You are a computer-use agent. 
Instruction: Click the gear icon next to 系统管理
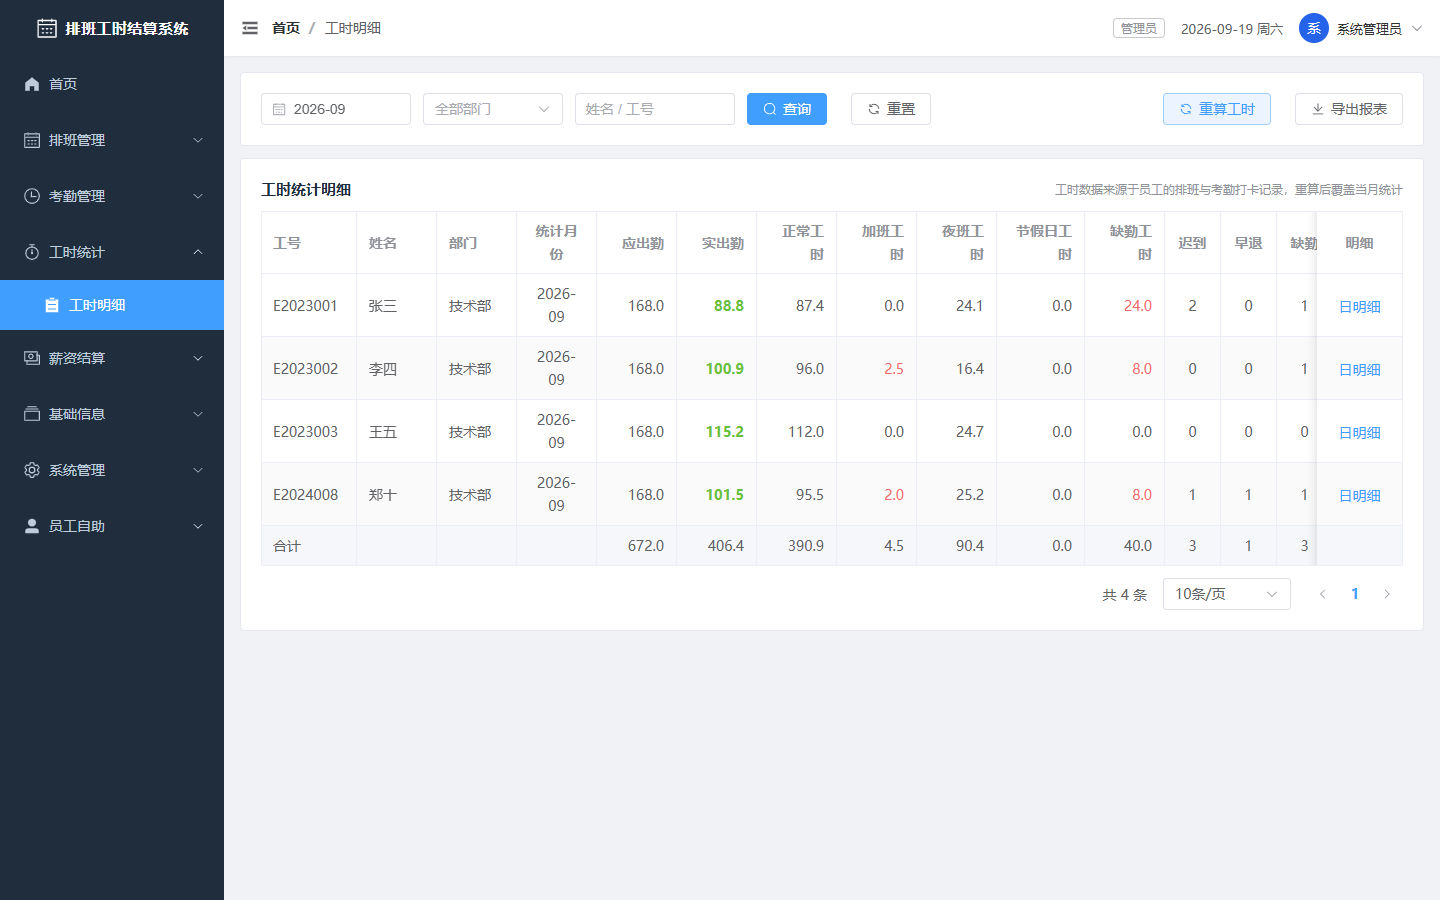pos(32,470)
